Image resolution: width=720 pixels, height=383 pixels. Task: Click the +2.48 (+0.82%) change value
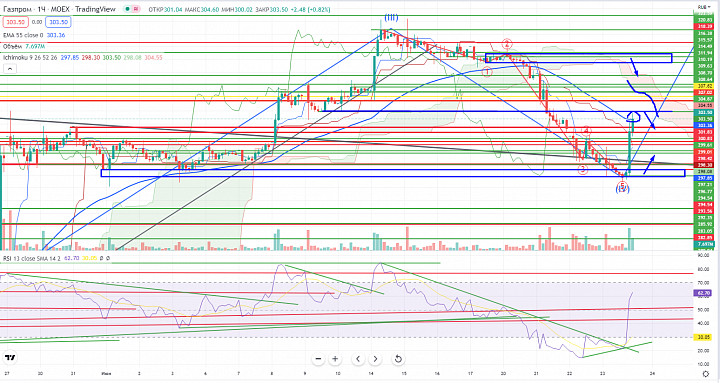click(x=310, y=10)
